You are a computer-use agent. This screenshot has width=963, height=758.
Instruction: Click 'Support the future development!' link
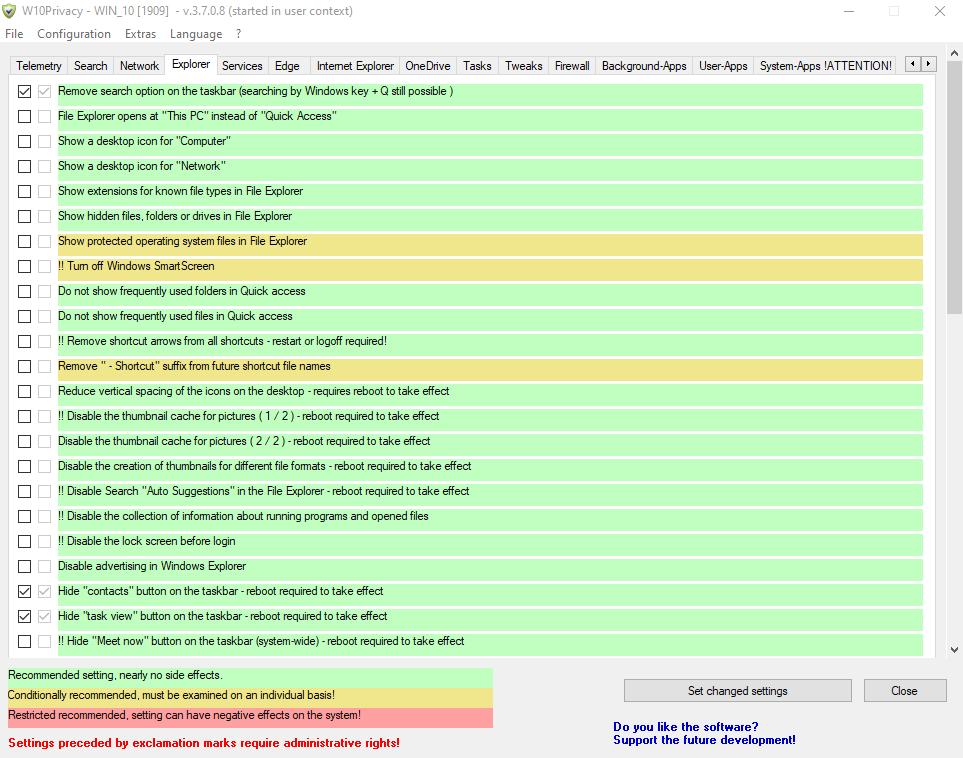click(704, 740)
